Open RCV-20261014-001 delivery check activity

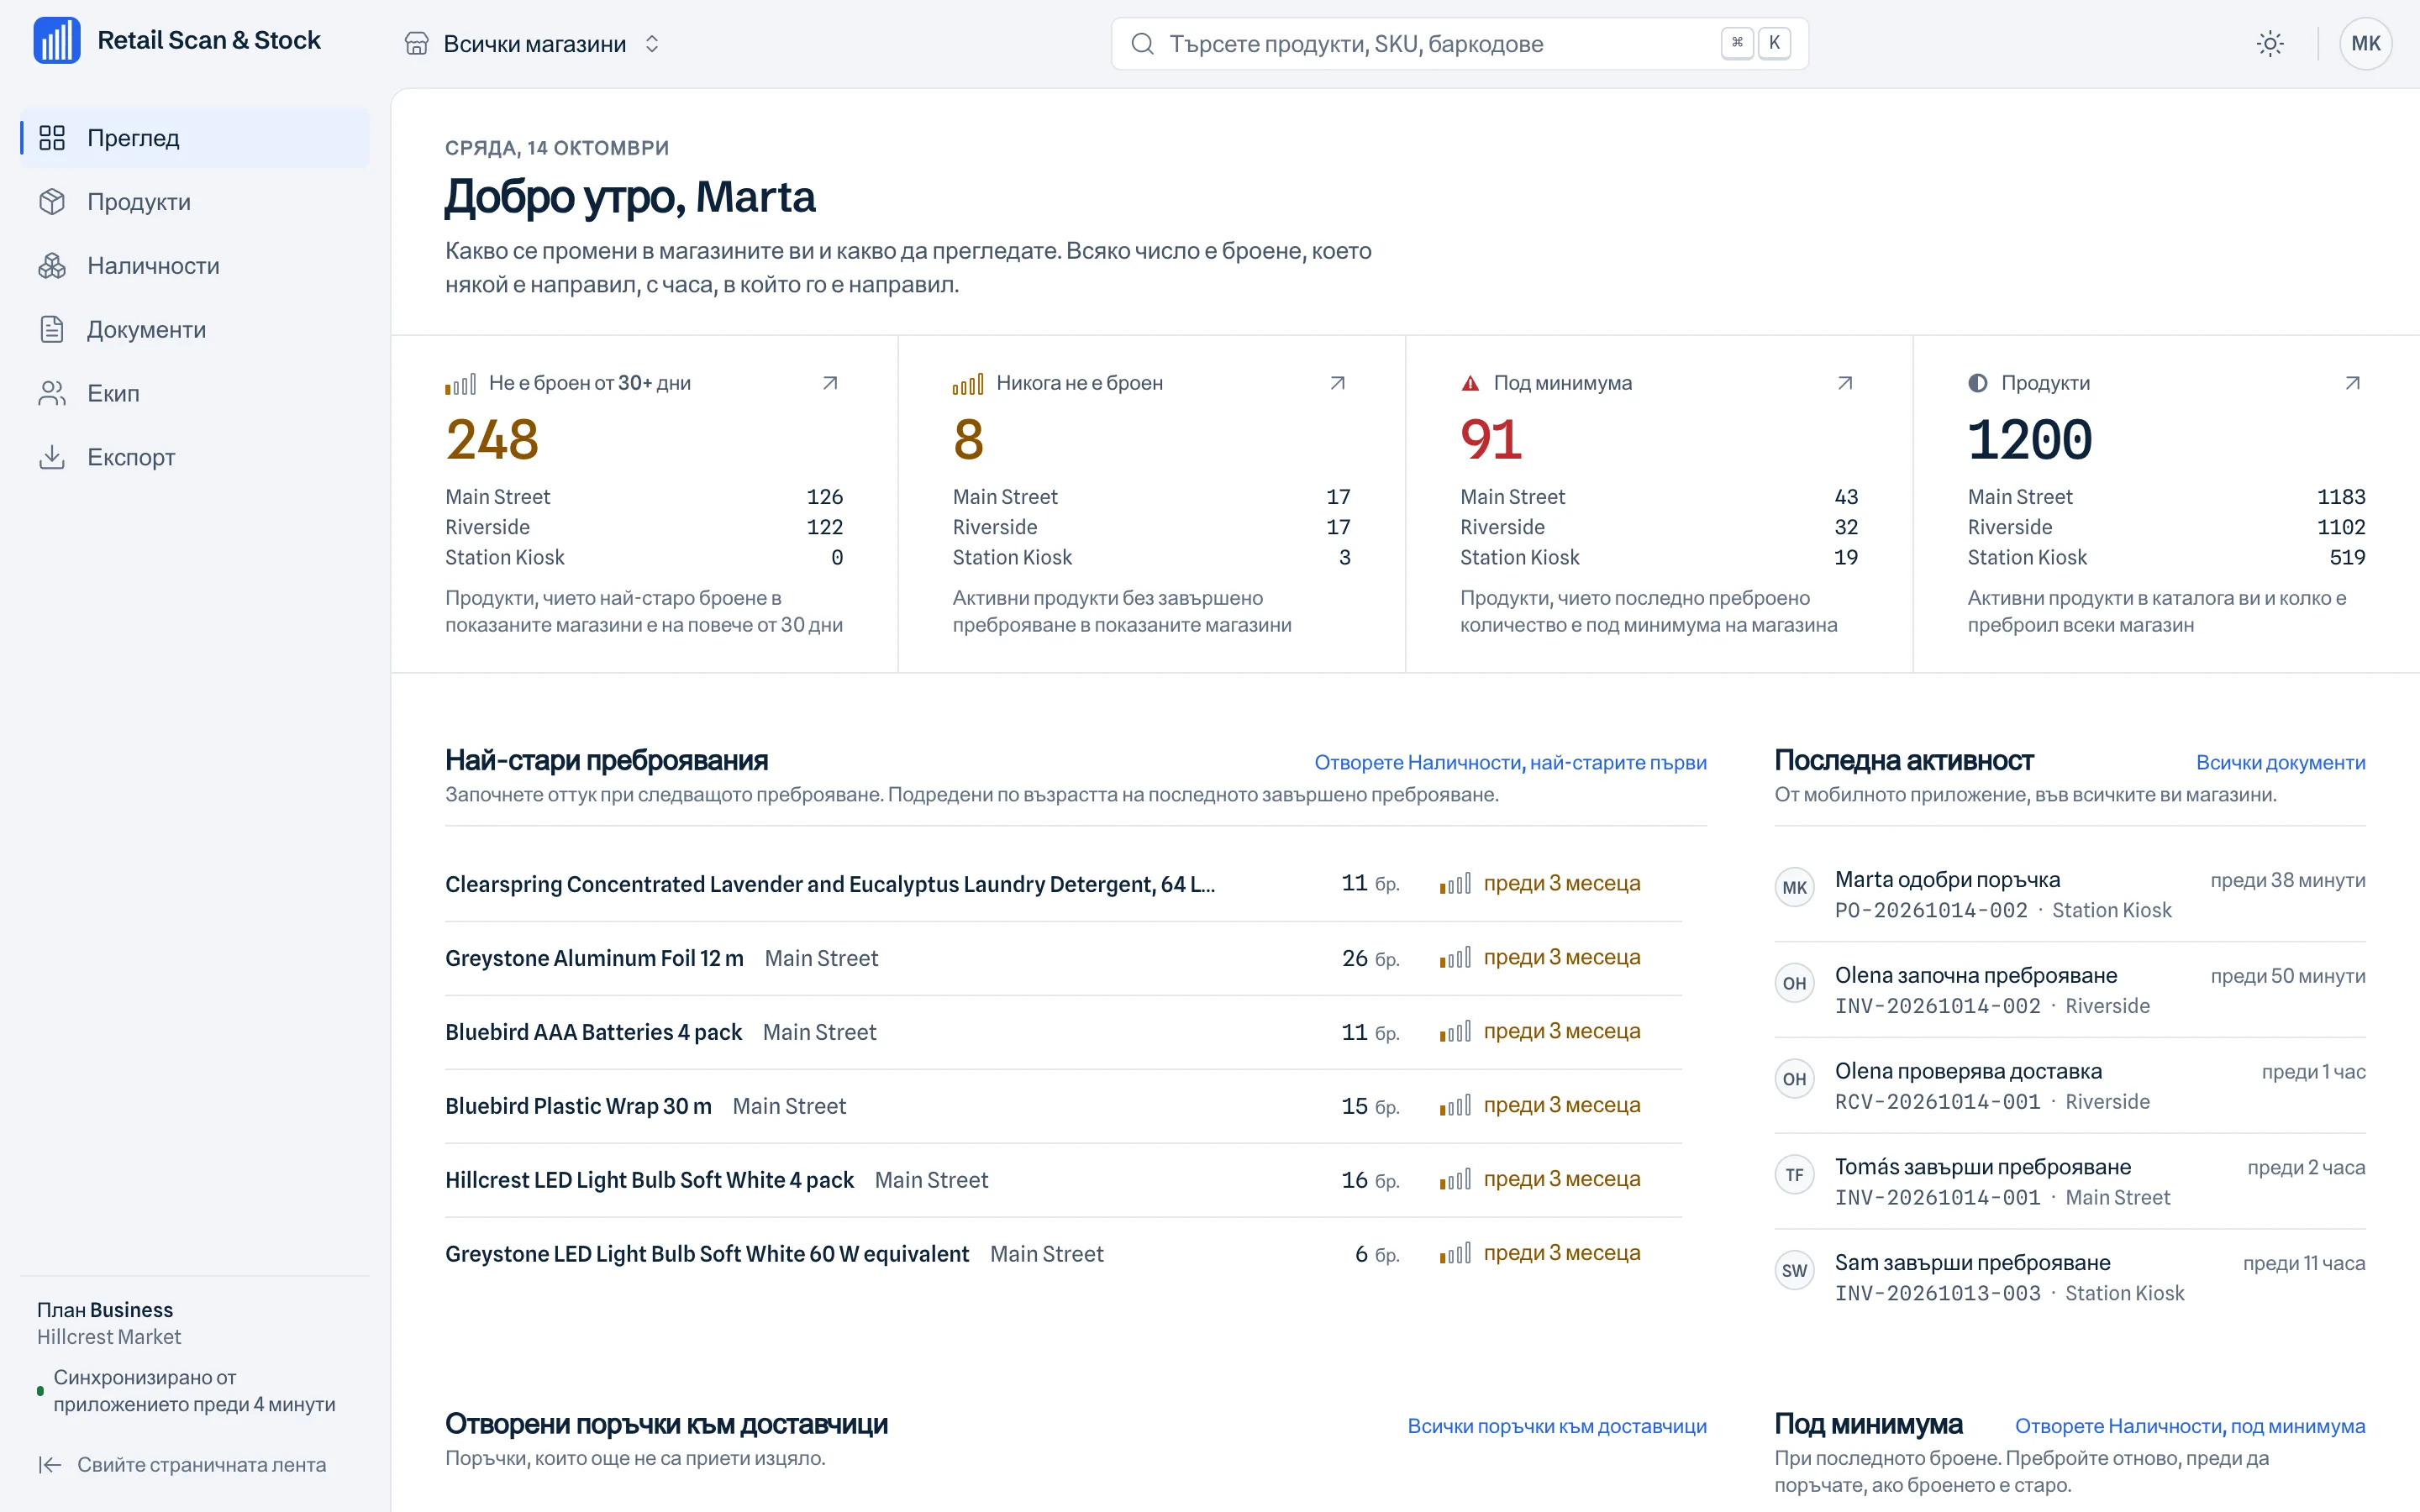(2070, 1086)
